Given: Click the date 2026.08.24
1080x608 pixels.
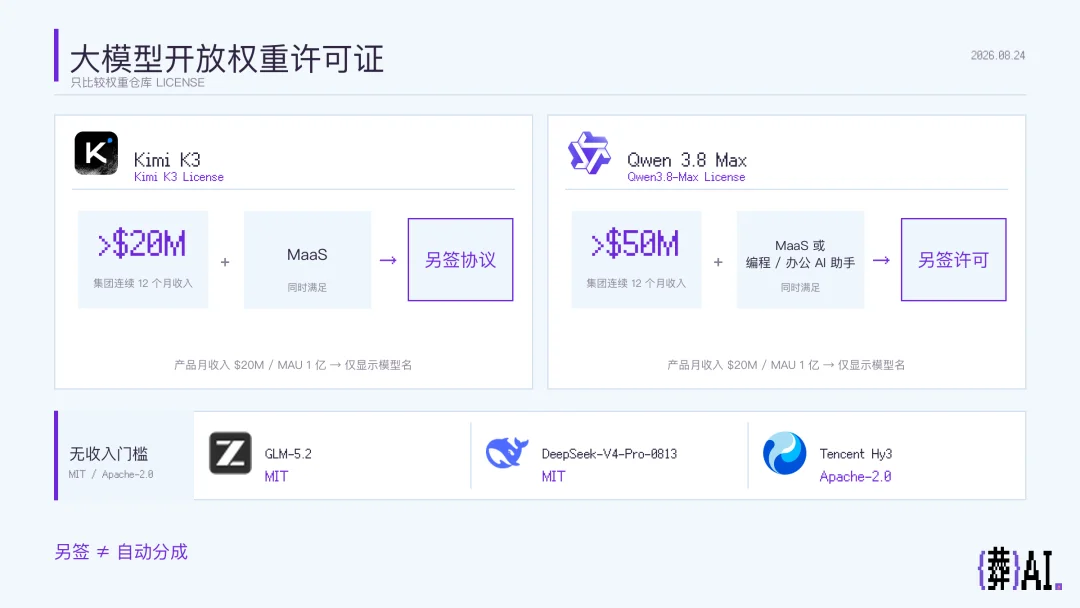Looking at the screenshot, I should pyautogui.click(x=998, y=56).
